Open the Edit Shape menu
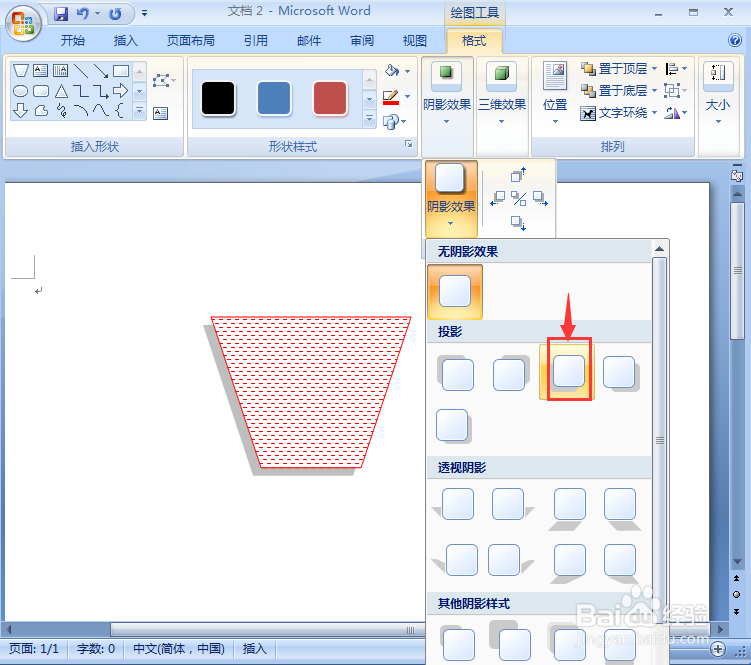The image size is (751, 665). click(x=164, y=80)
